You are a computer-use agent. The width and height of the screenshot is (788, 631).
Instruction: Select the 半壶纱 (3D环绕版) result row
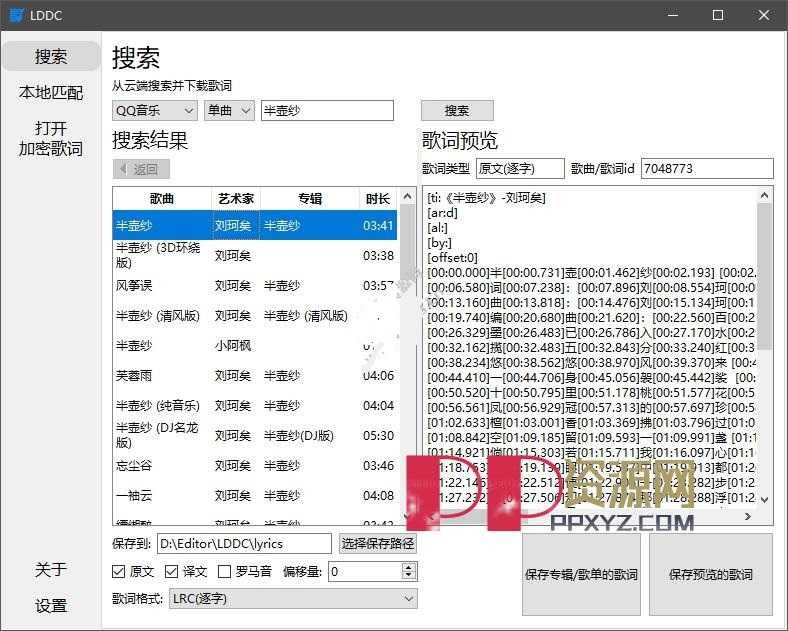tap(255, 255)
